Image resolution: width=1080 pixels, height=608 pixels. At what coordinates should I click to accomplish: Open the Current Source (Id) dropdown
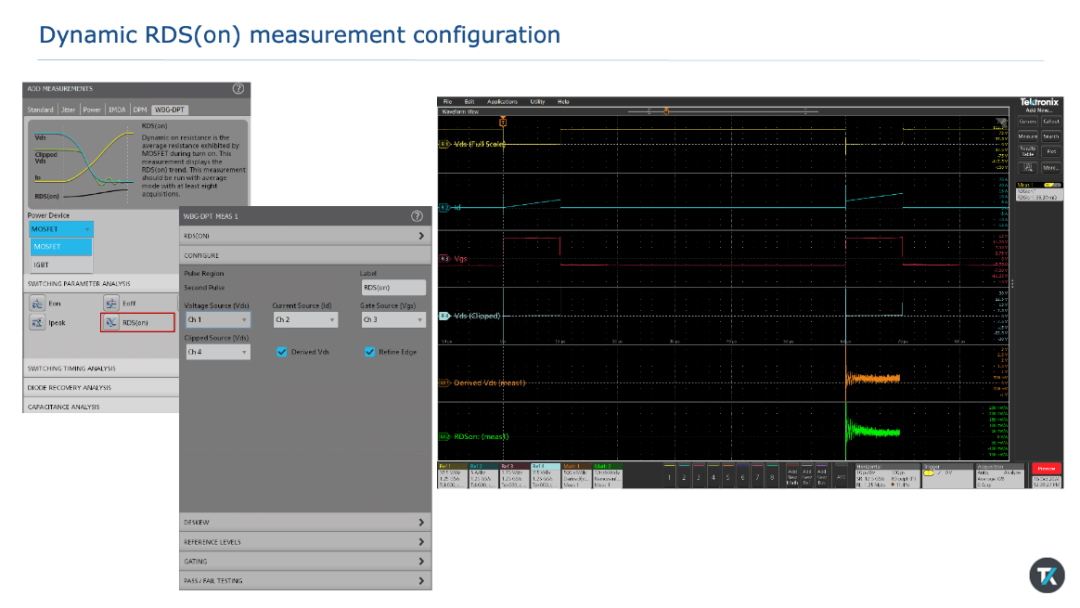[x=305, y=320]
